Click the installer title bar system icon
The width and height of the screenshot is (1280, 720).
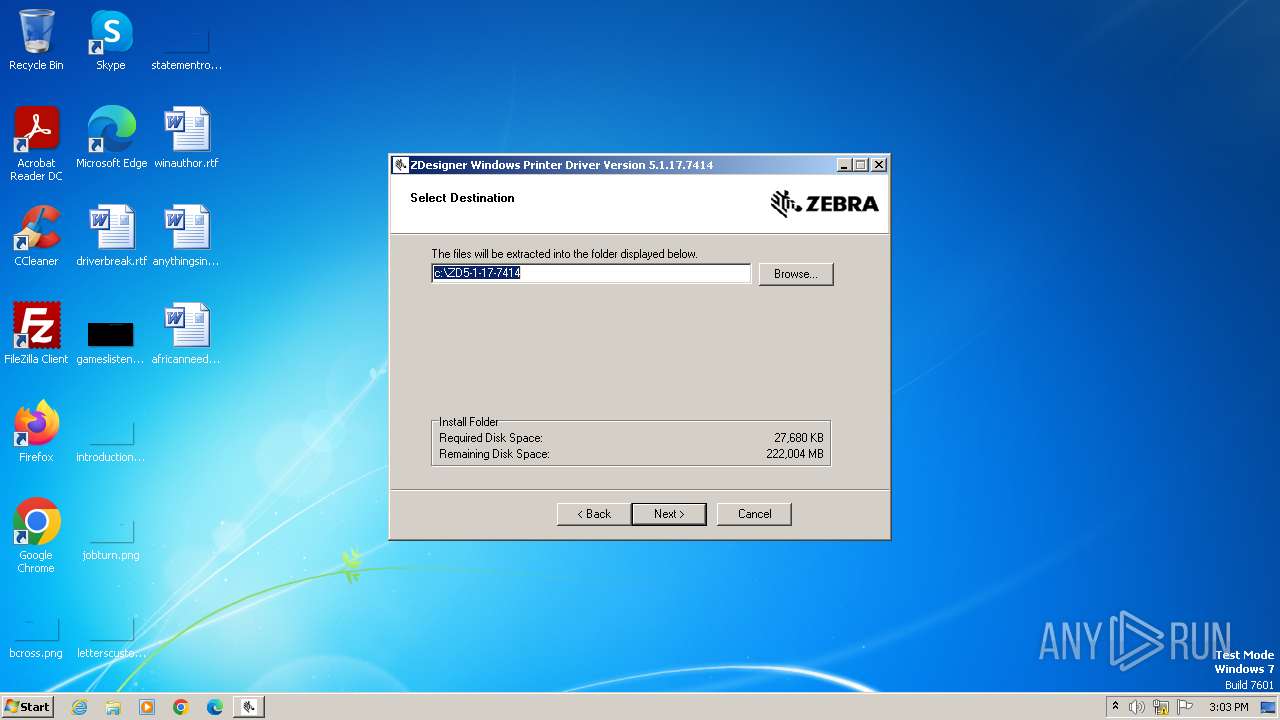[x=401, y=165]
